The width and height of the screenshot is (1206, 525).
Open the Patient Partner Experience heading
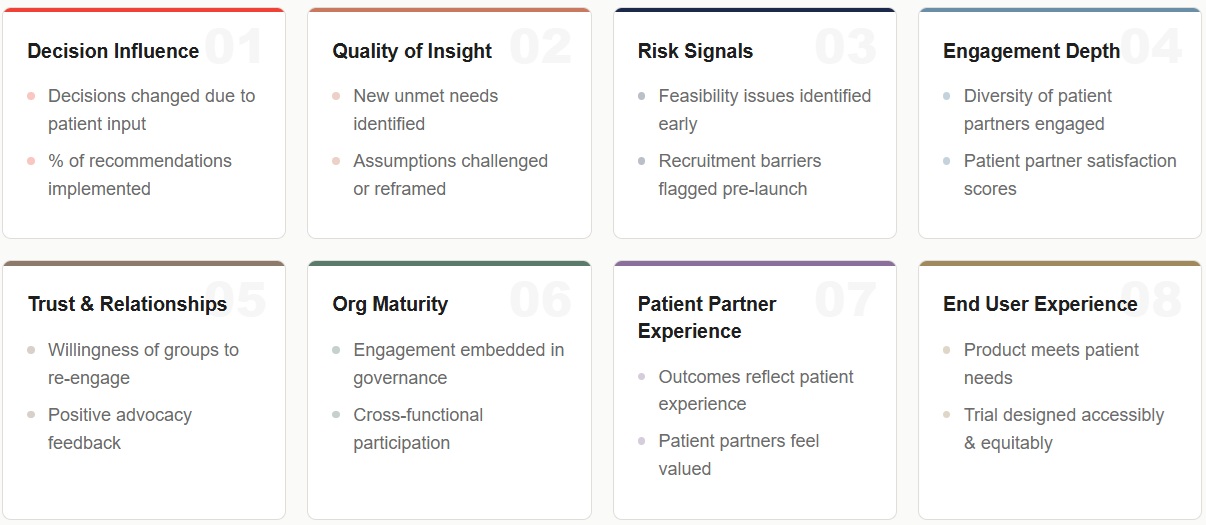coord(707,317)
